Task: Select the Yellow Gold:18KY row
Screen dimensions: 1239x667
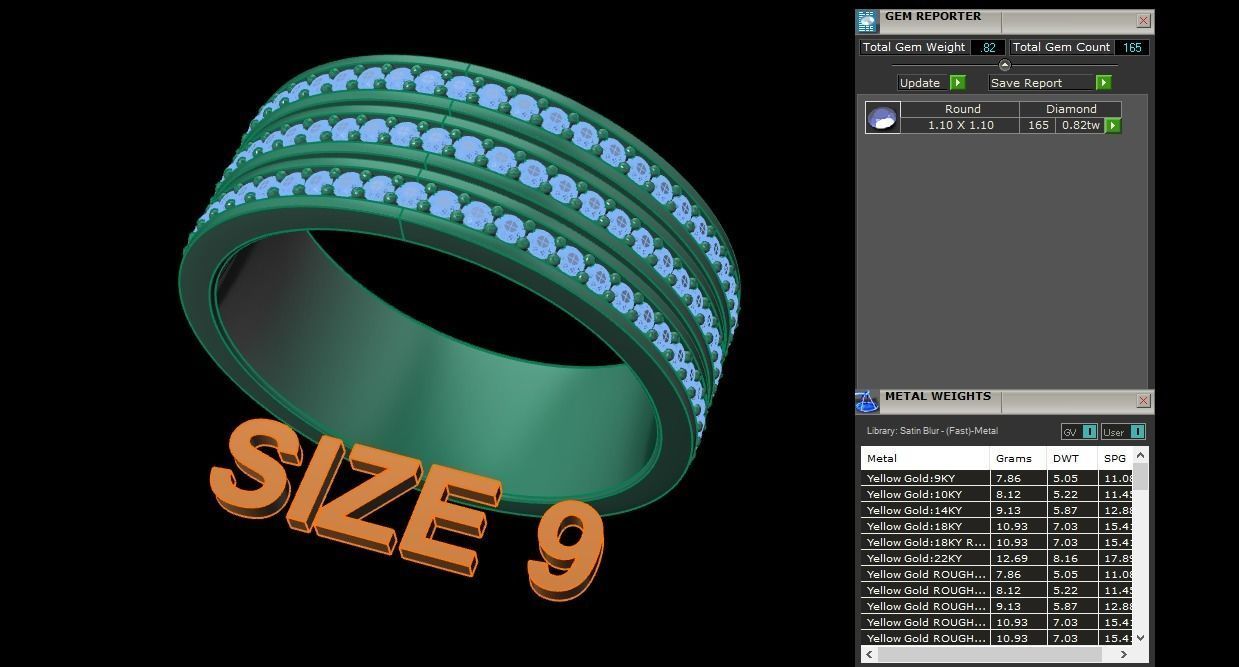Action: [997, 526]
